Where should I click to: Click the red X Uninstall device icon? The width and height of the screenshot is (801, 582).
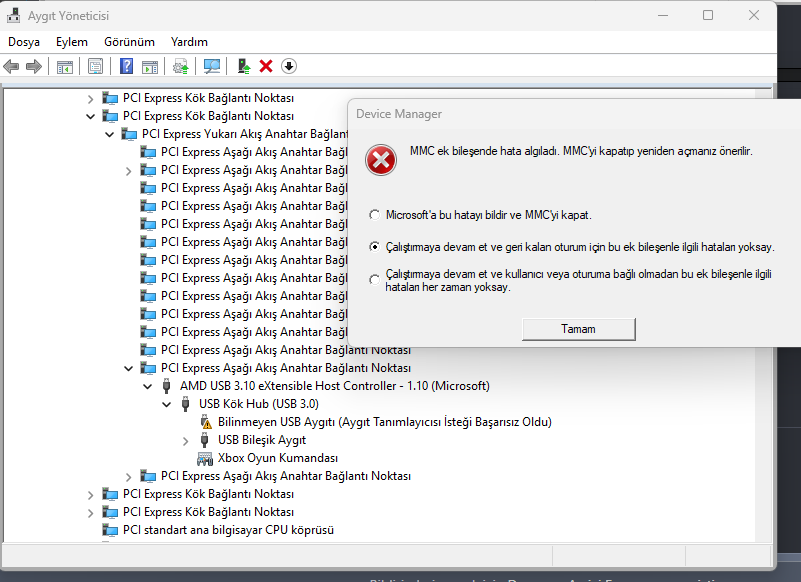coord(266,66)
